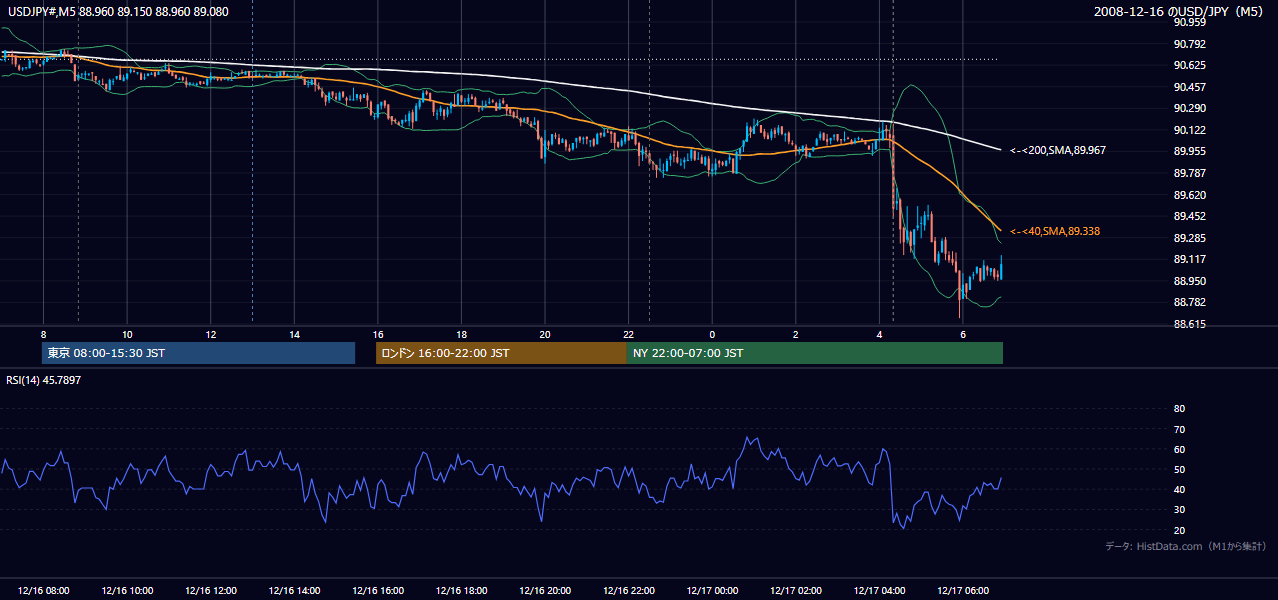Image resolution: width=1278 pixels, height=600 pixels.
Task: Click hour label 2 on chart time axis
Action: [x=796, y=334]
